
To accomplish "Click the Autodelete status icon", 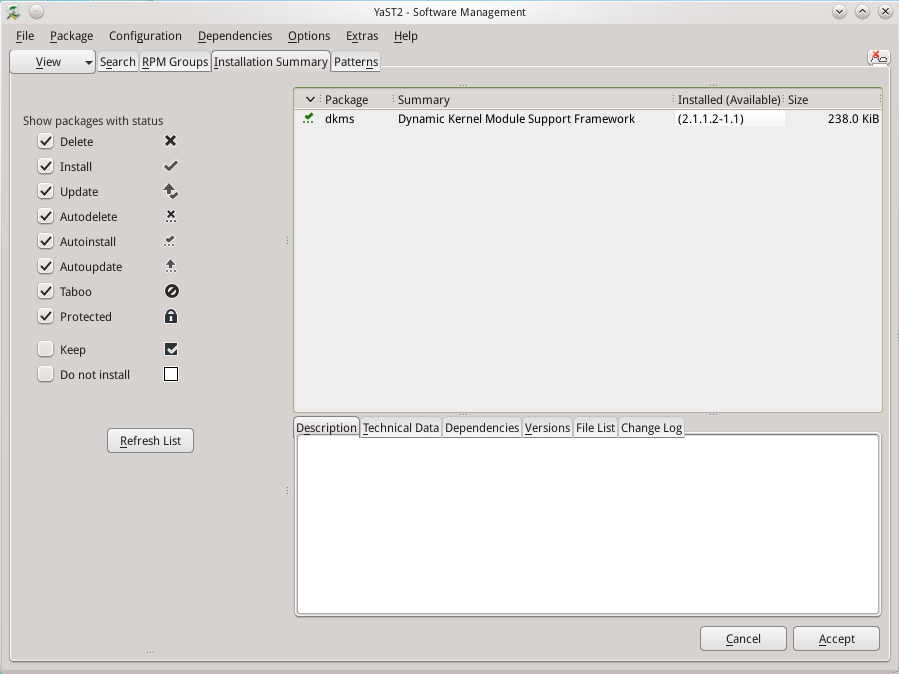I will 170,216.
